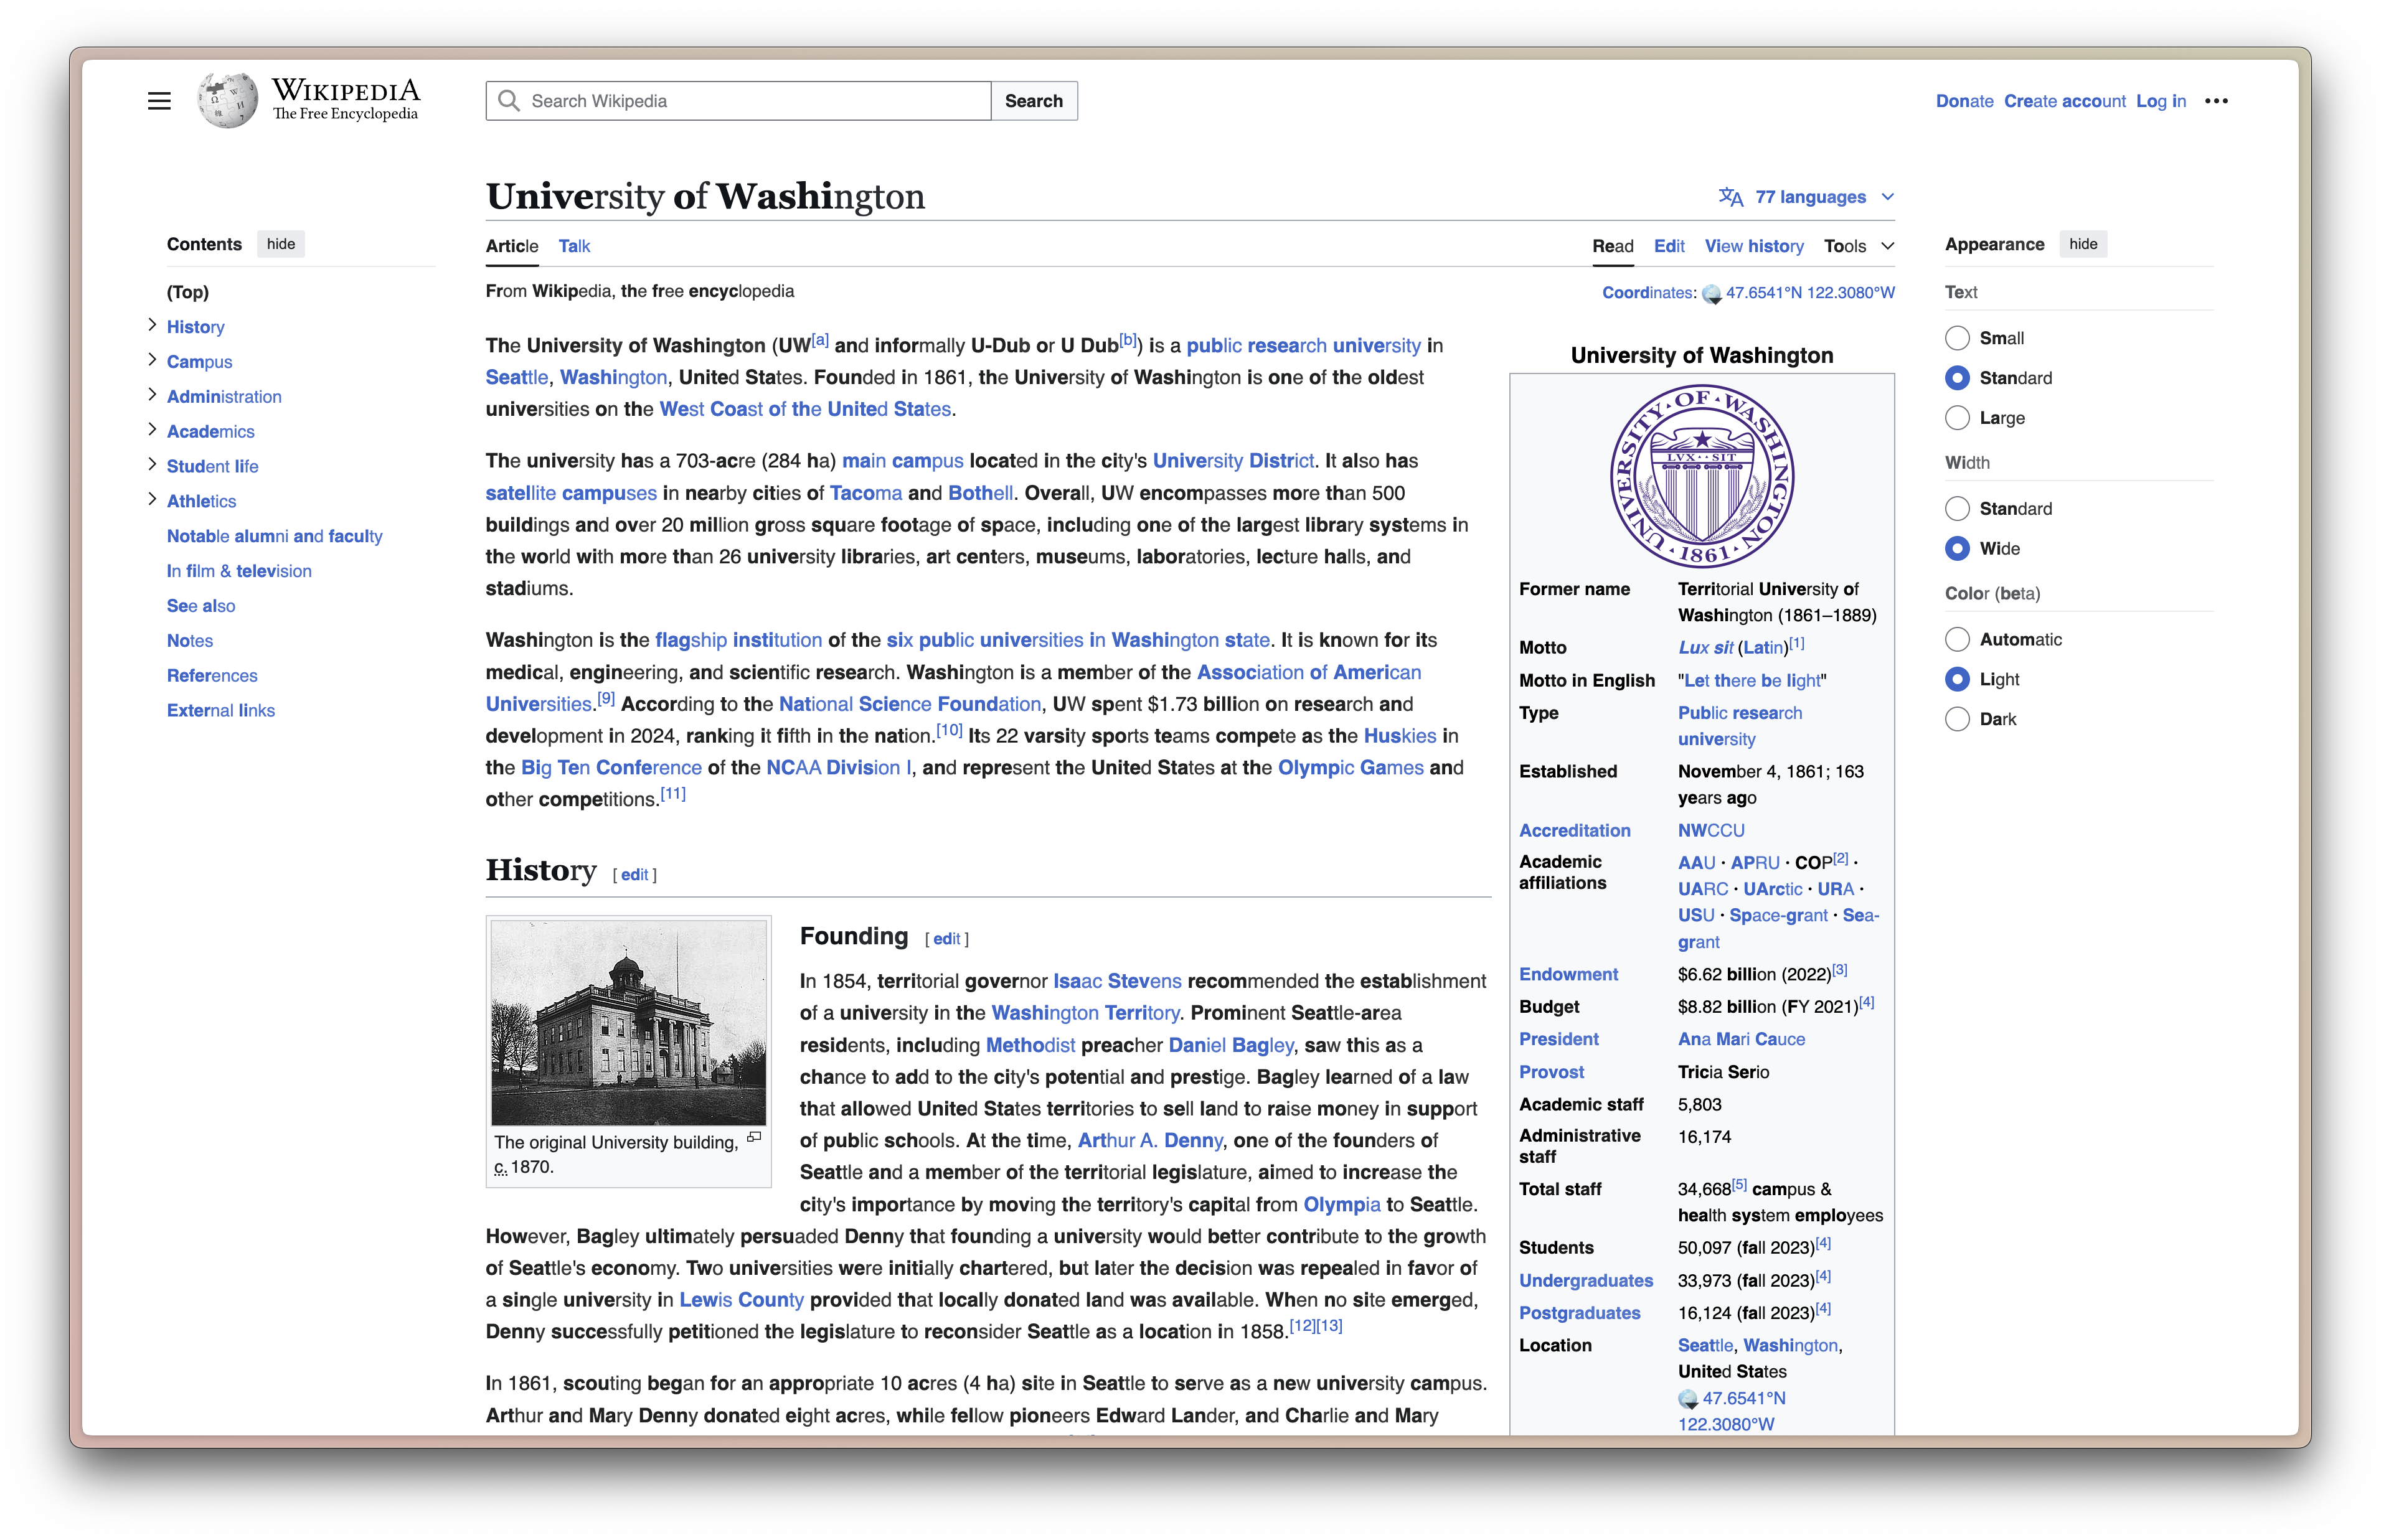
Task: Open the National Science Foundation link
Action: tap(910, 704)
